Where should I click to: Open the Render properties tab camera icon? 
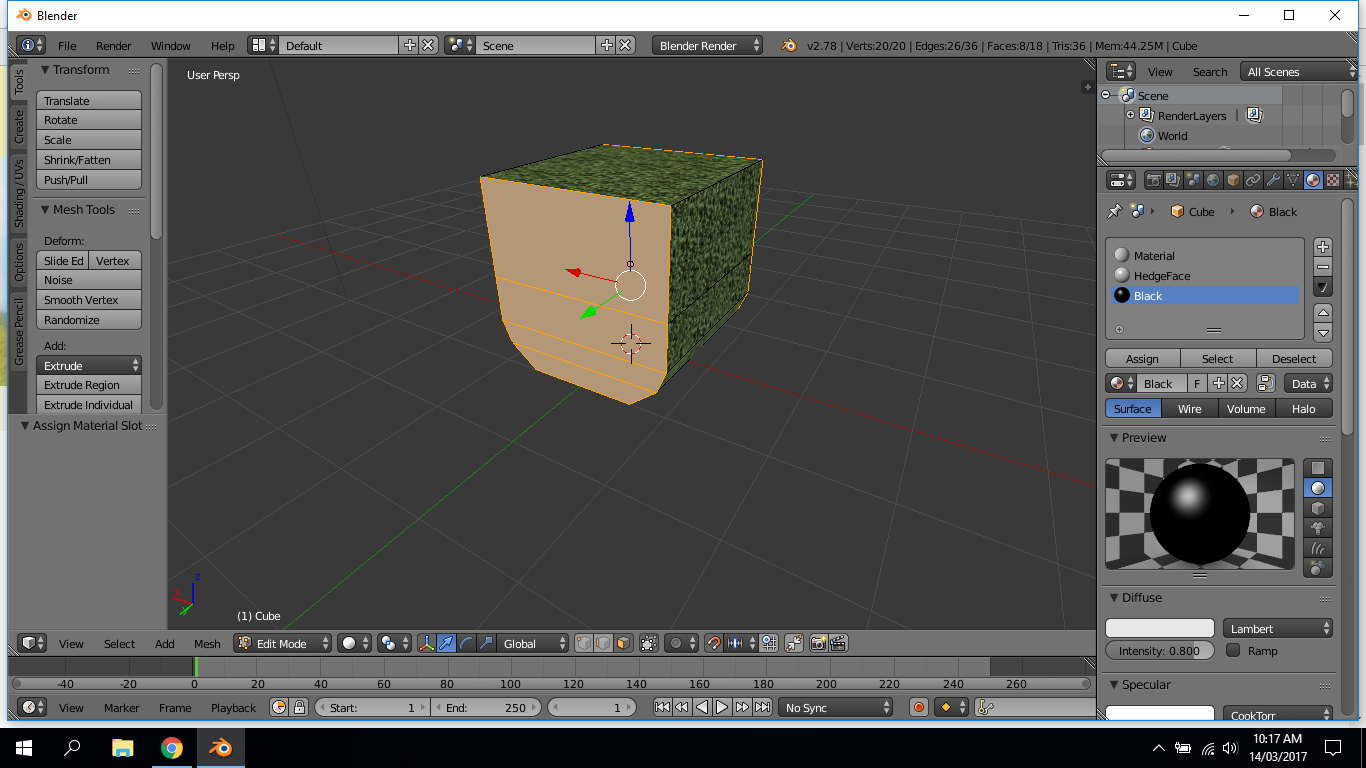(x=1154, y=180)
